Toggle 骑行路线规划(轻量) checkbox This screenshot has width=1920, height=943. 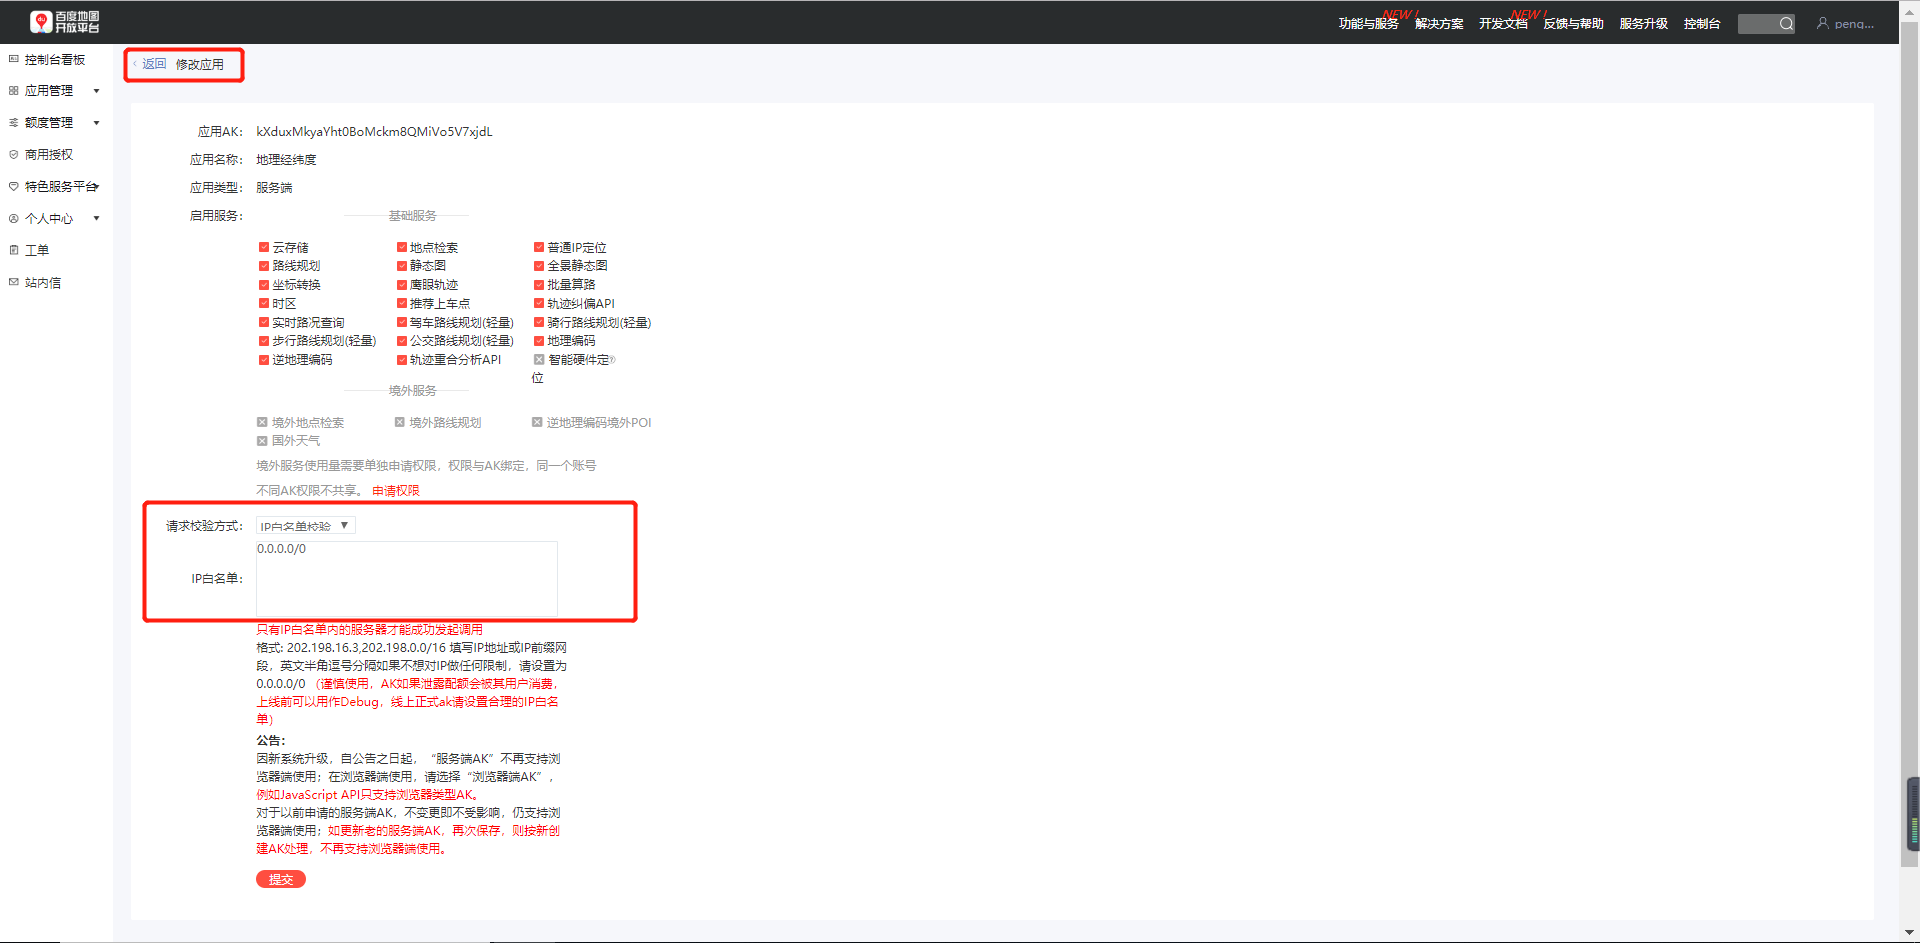(539, 322)
